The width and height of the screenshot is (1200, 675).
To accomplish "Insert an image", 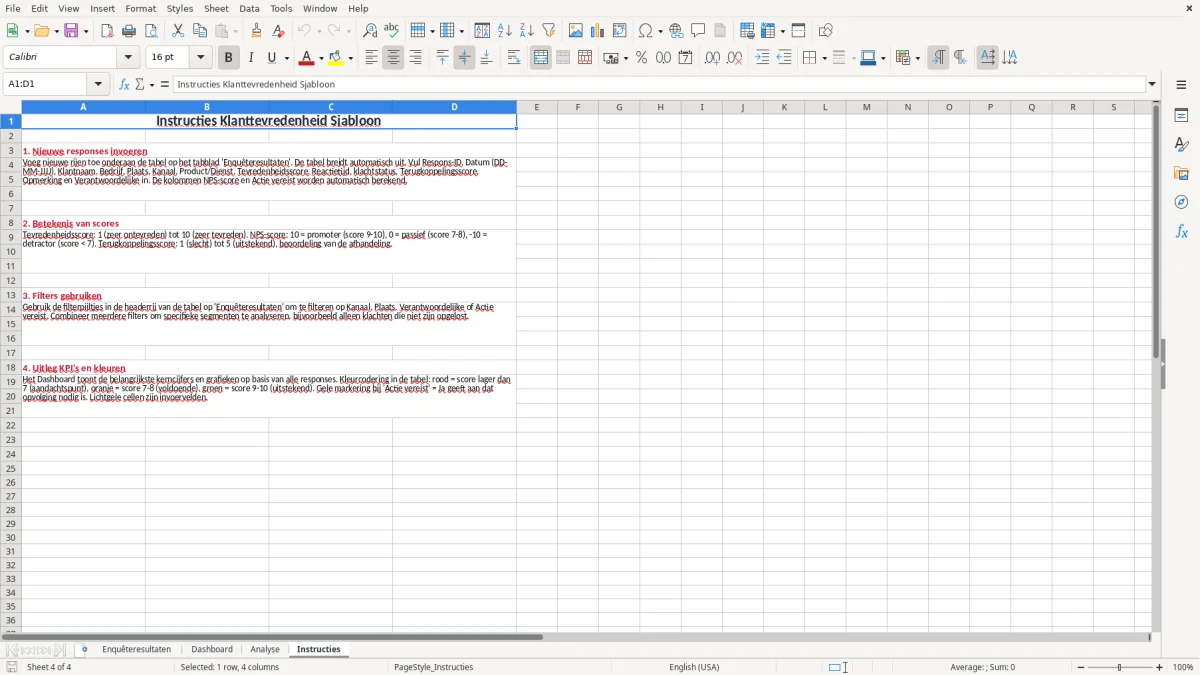I will [x=576, y=31].
